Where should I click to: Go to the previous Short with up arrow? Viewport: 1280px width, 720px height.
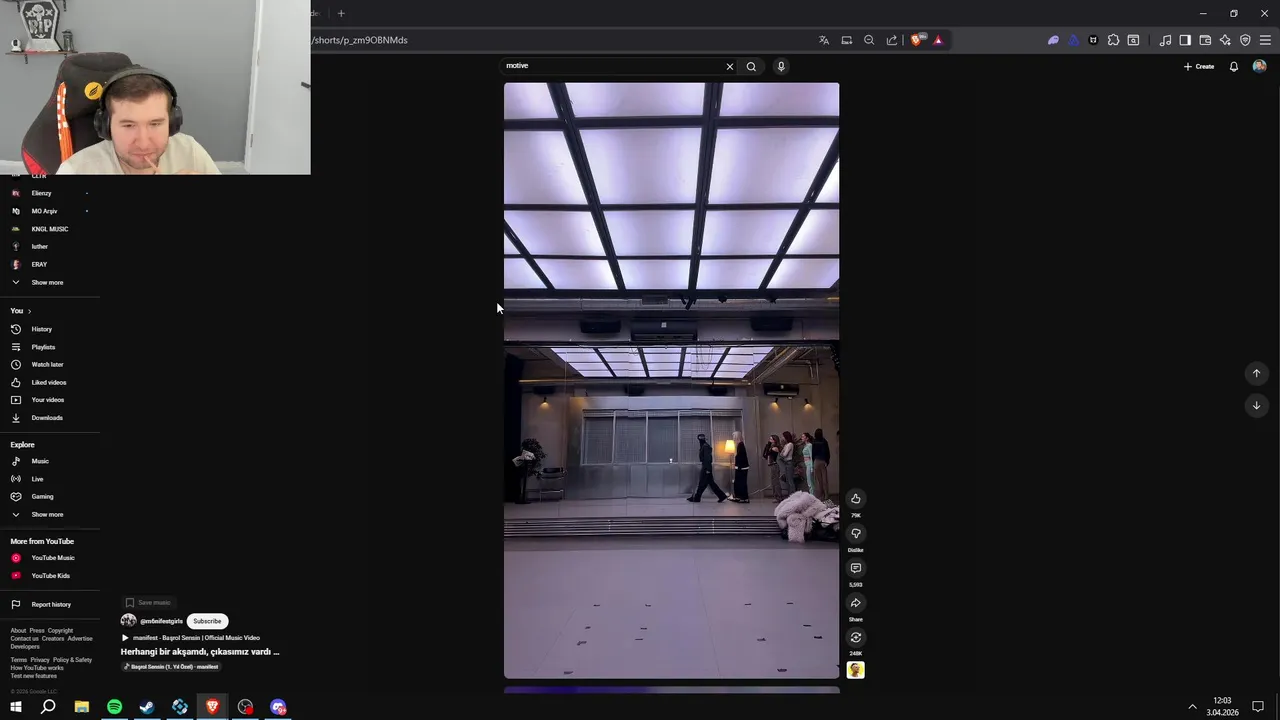(x=1256, y=373)
